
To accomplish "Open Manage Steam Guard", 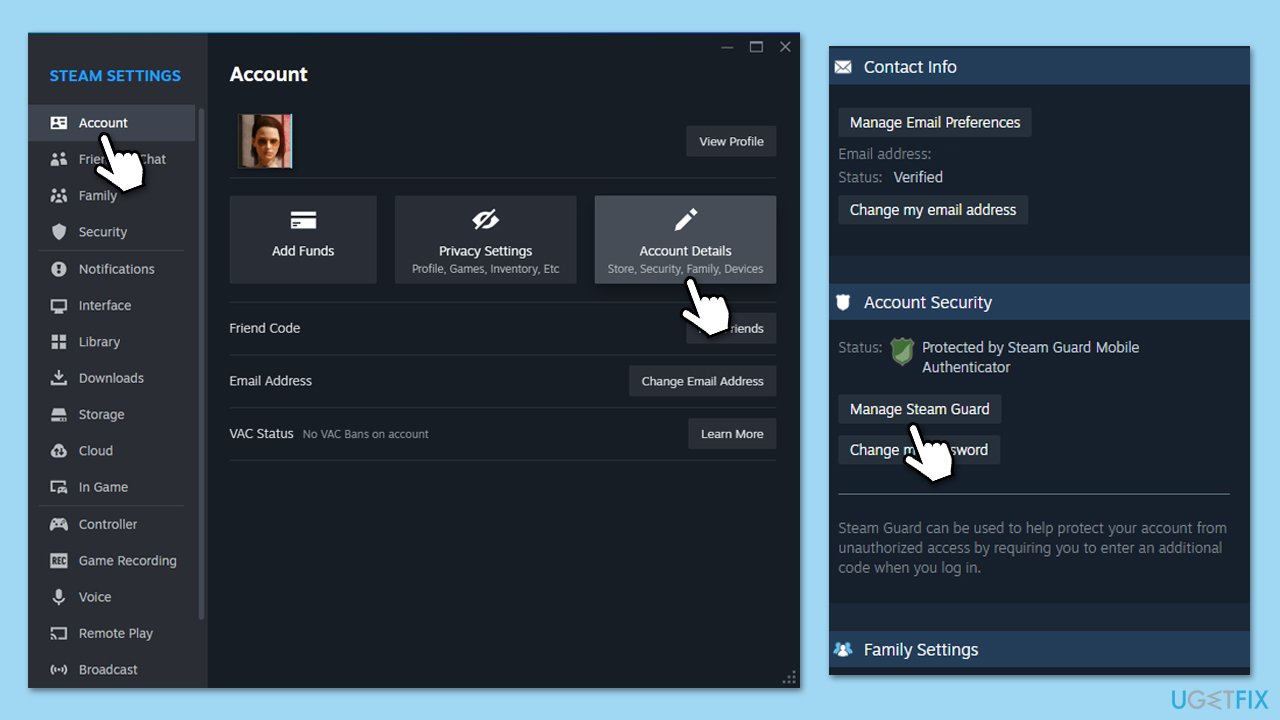I will (919, 408).
